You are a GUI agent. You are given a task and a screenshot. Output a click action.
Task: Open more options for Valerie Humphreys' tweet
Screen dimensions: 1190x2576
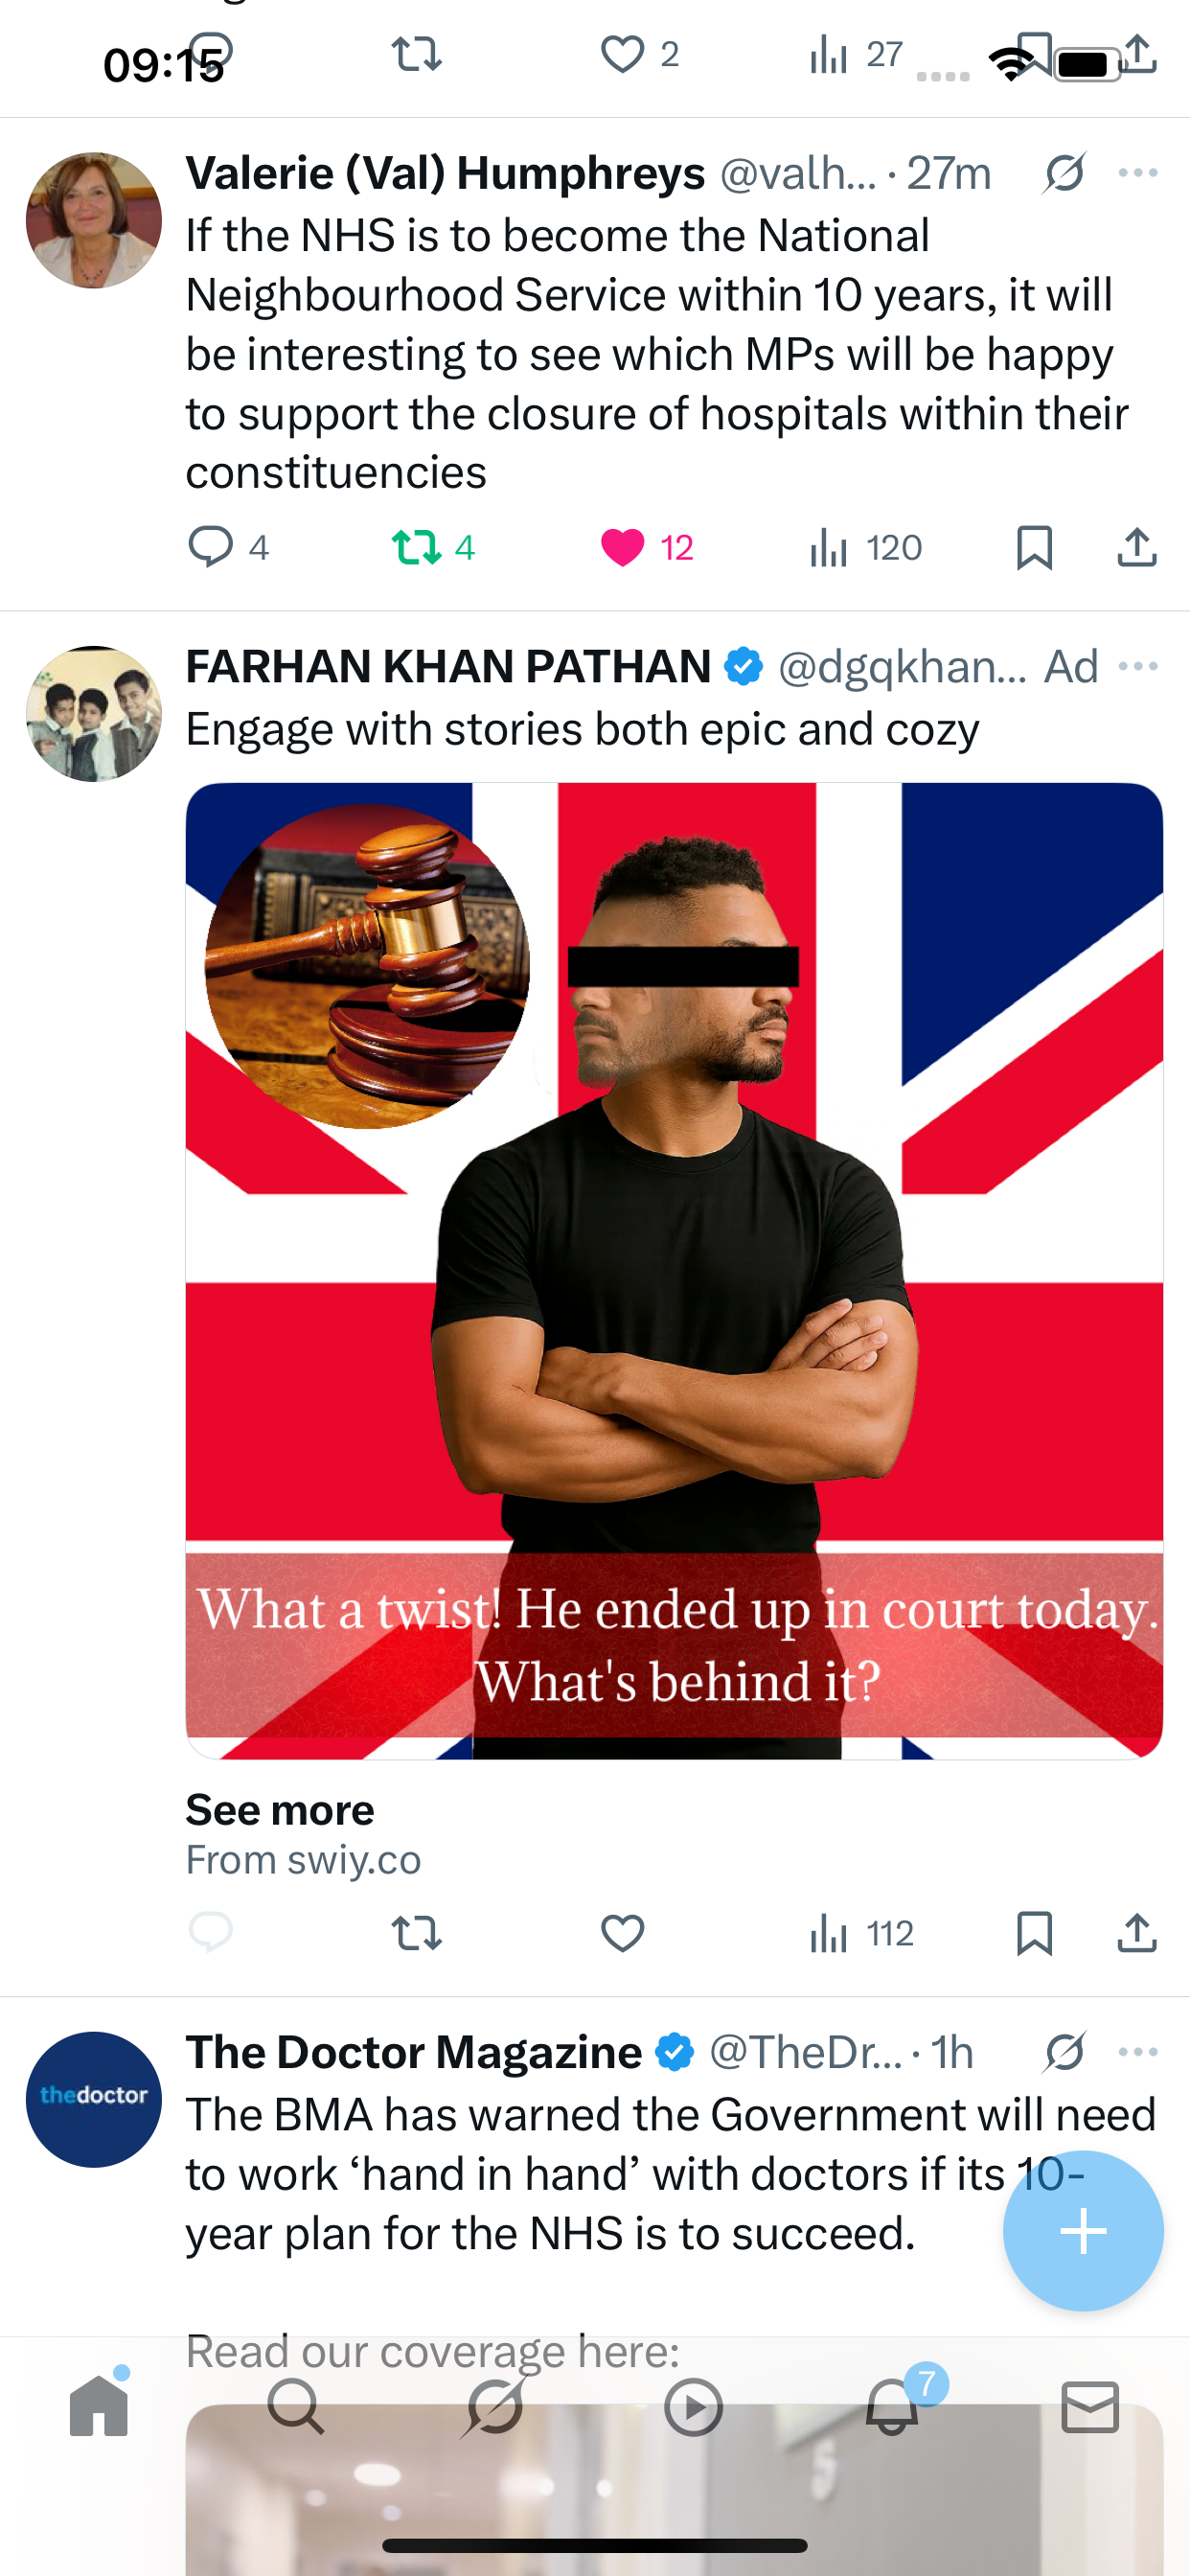[1138, 173]
